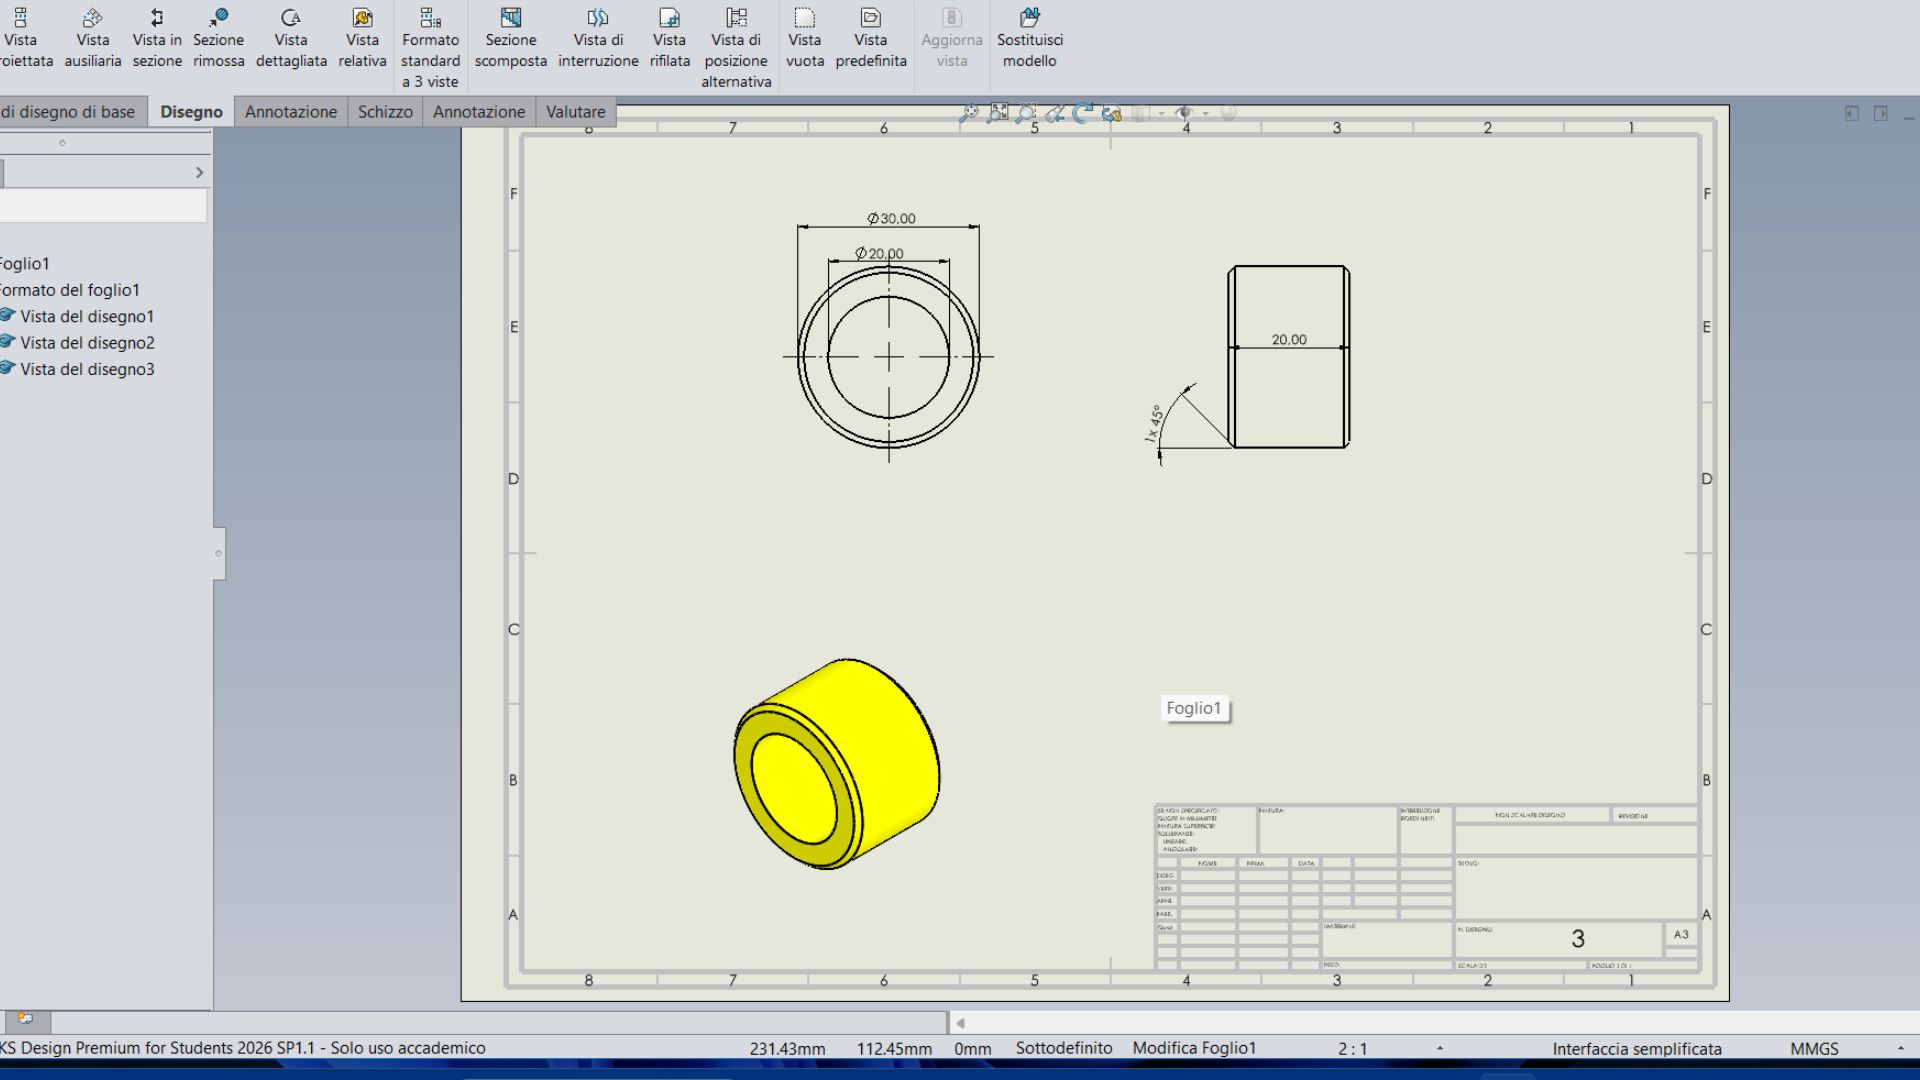Viewport: 1920px width, 1080px height.
Task: Open the Vista dettagliata tool
Action: (291, 39)
